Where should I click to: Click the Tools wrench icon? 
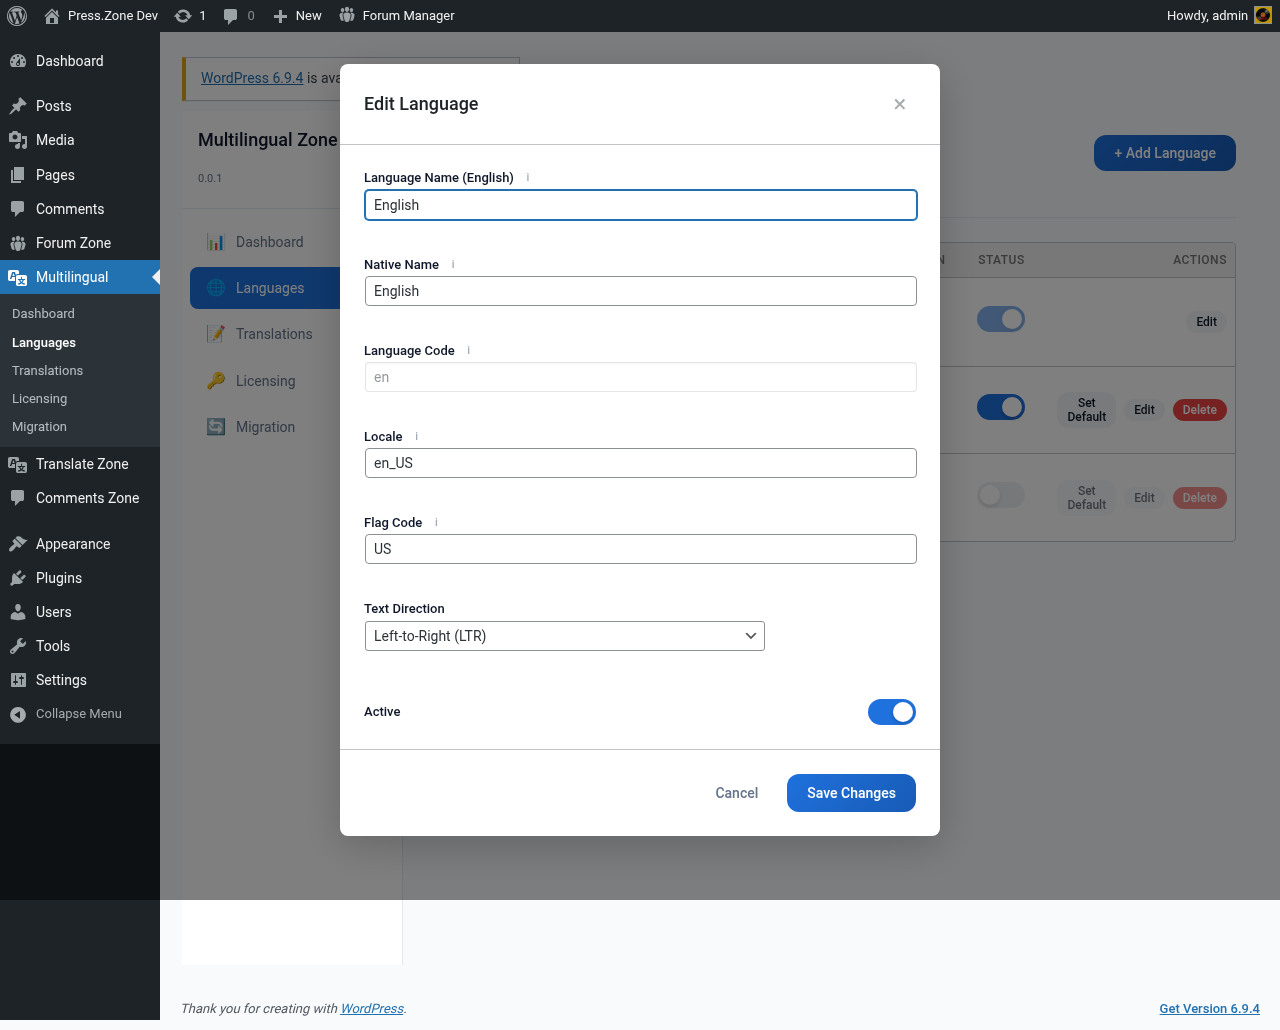pos(18,646)
